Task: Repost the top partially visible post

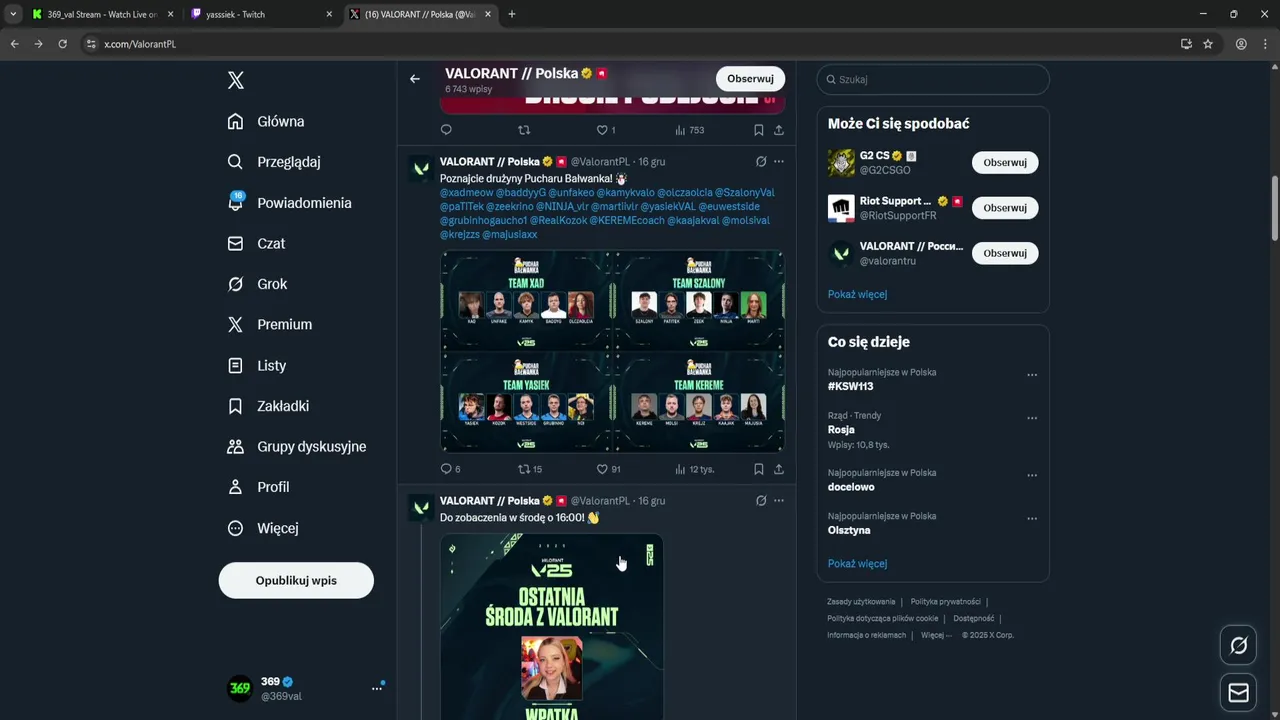Action: point(523,130)
